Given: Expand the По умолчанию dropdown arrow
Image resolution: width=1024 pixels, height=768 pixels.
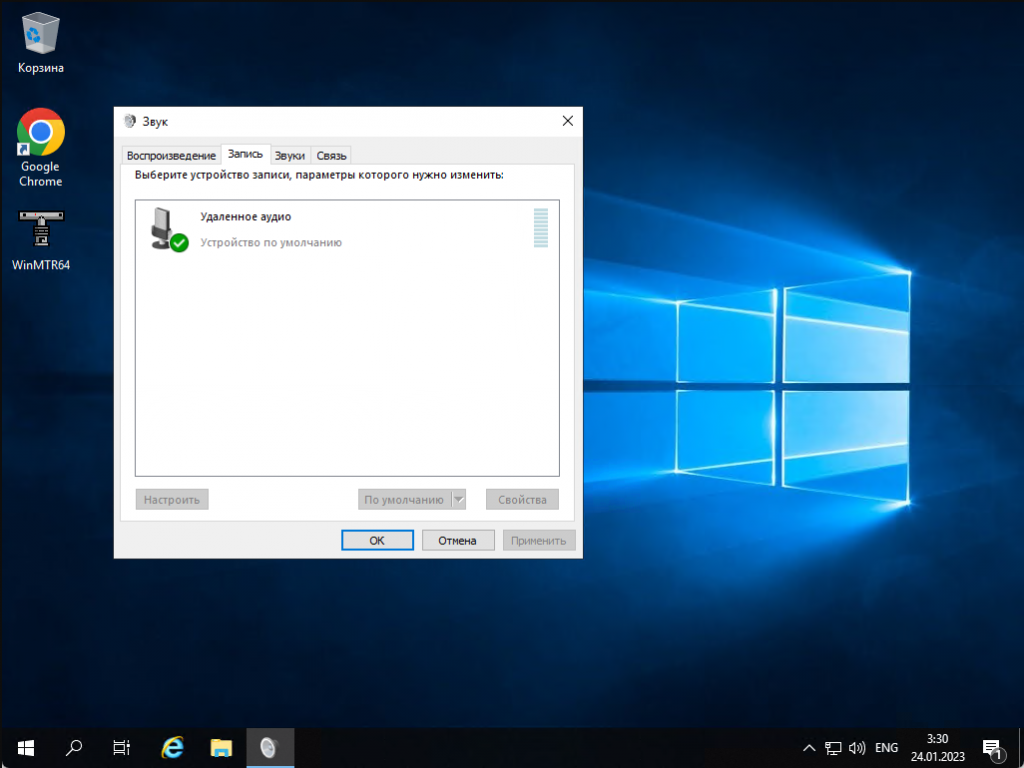Looking at the screenshot, I should click(458, 499).
